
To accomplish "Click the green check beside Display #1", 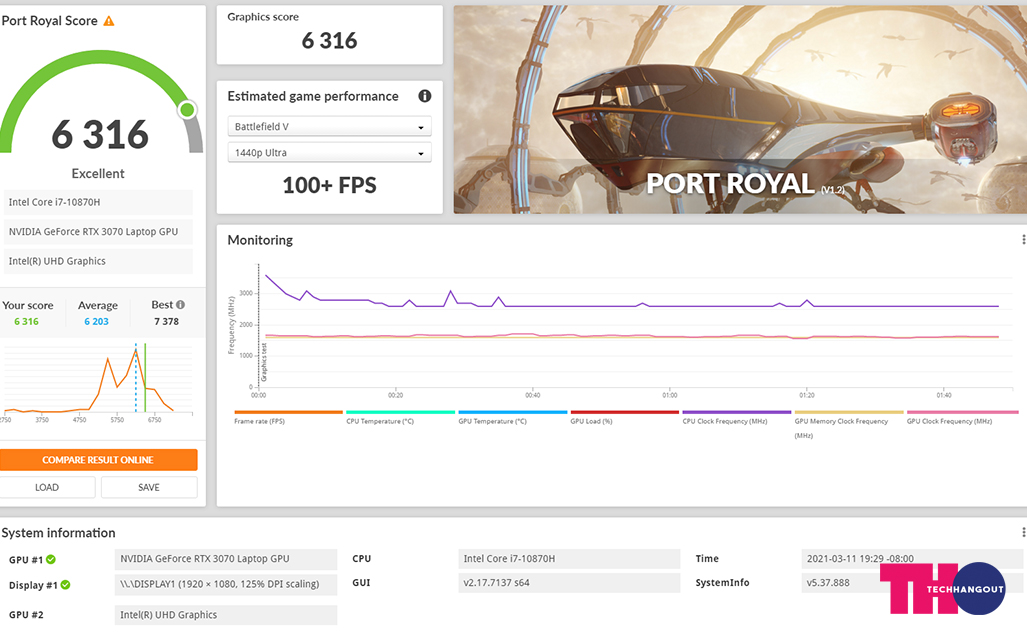I will point(65,585).
